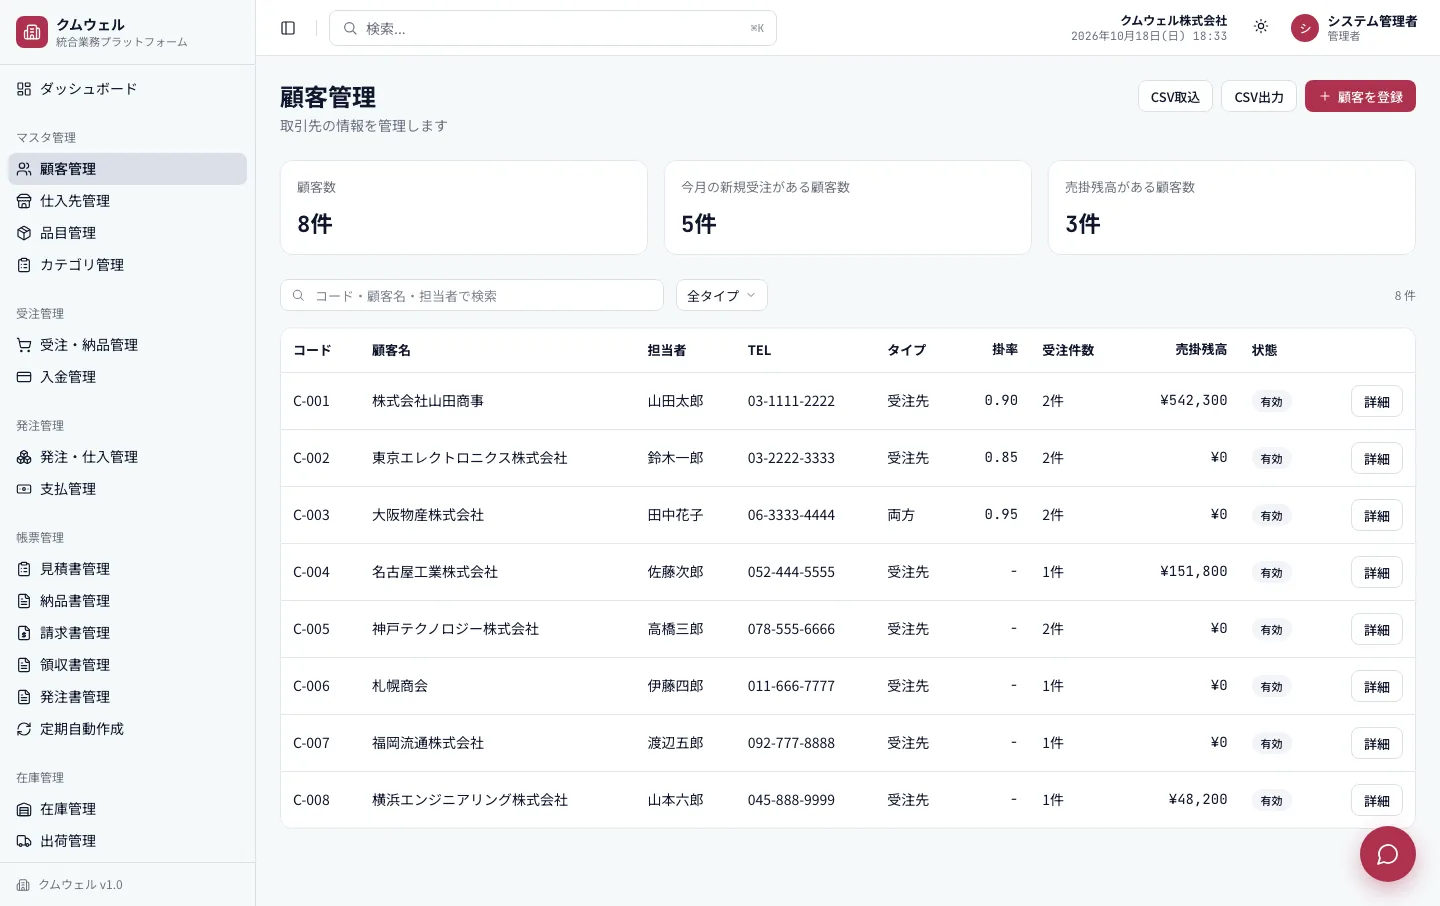Switch theme with the sun icon

point(1261,27)
